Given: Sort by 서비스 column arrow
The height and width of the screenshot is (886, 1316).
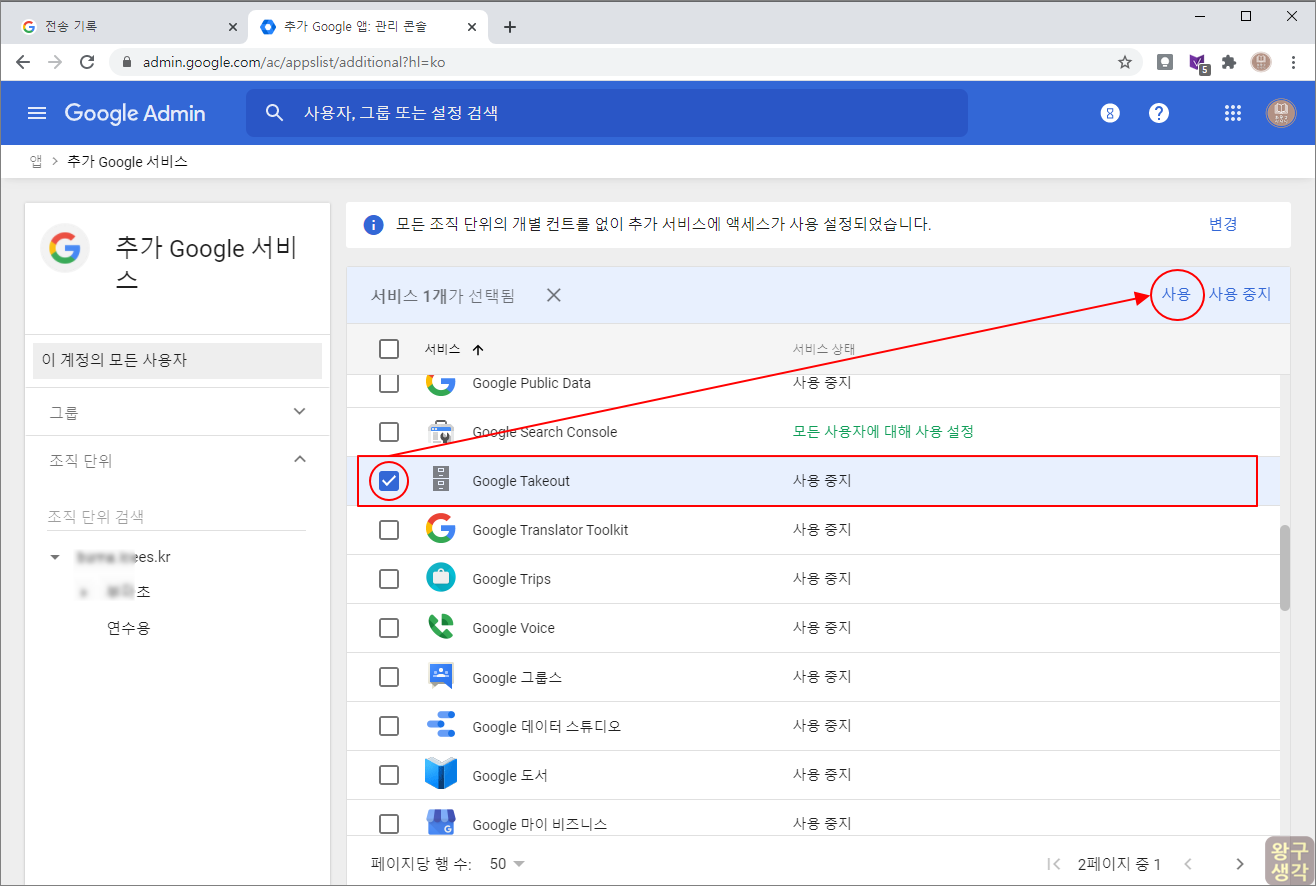Looking at the screenshot, I should [478, 350].
